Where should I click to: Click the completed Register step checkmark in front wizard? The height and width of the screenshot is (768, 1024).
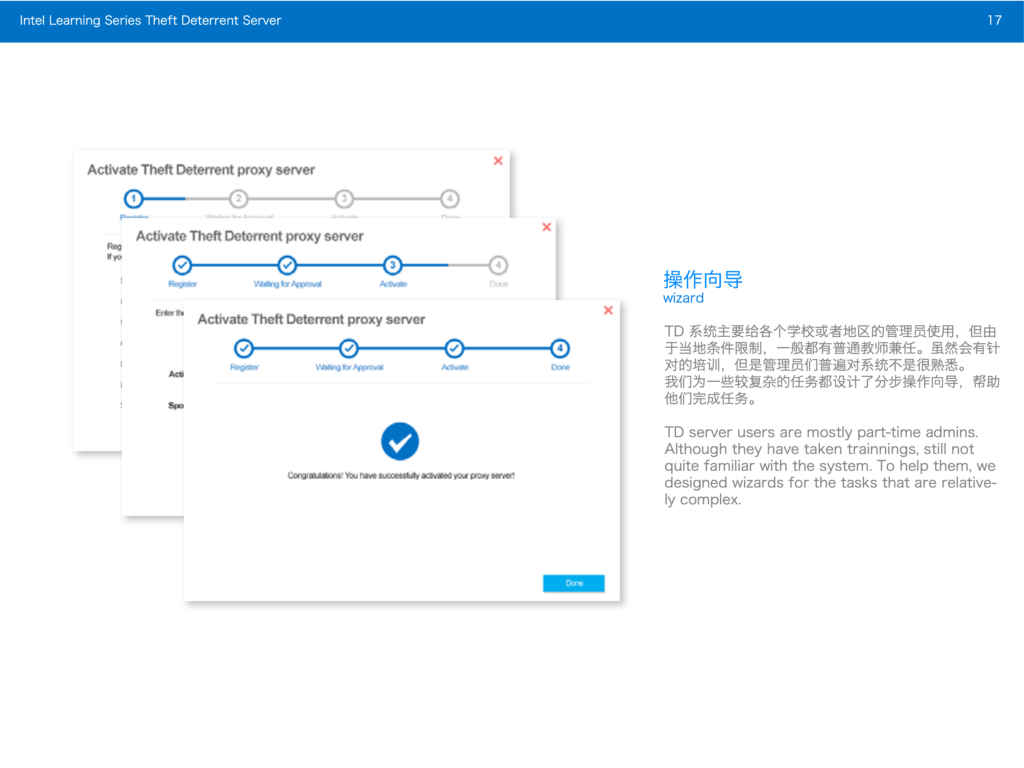click(x=244, y=349)
